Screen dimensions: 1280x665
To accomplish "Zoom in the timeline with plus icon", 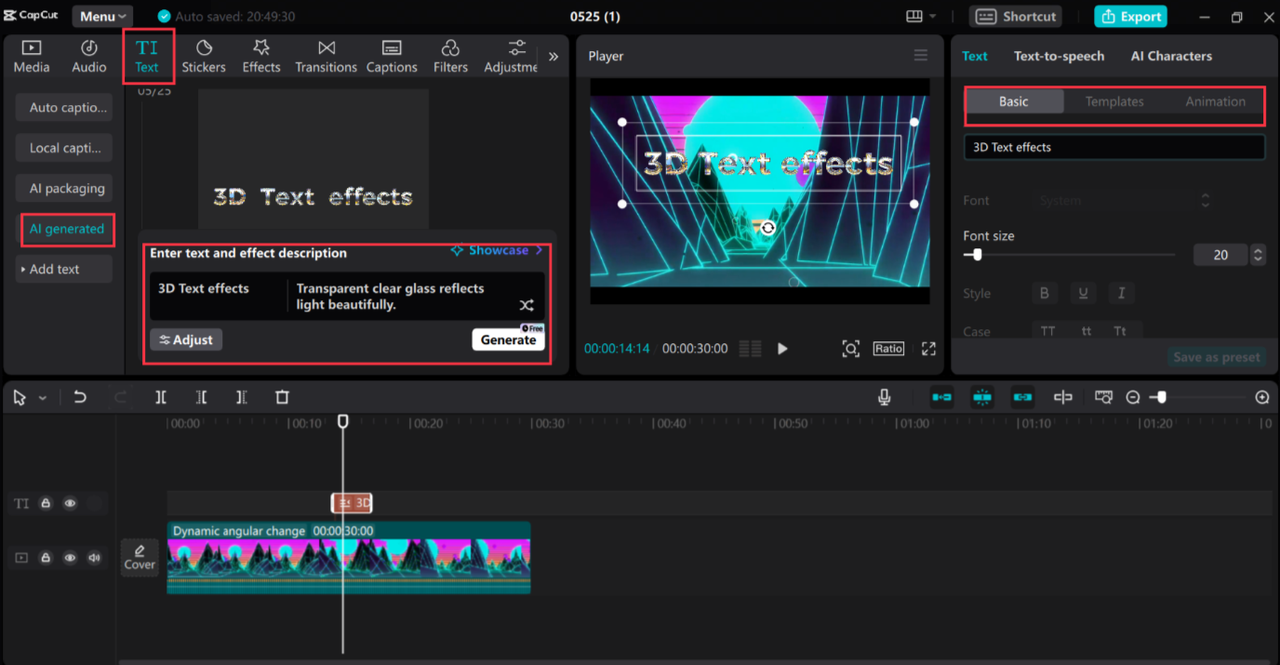I will click(x=1262, y=397).
